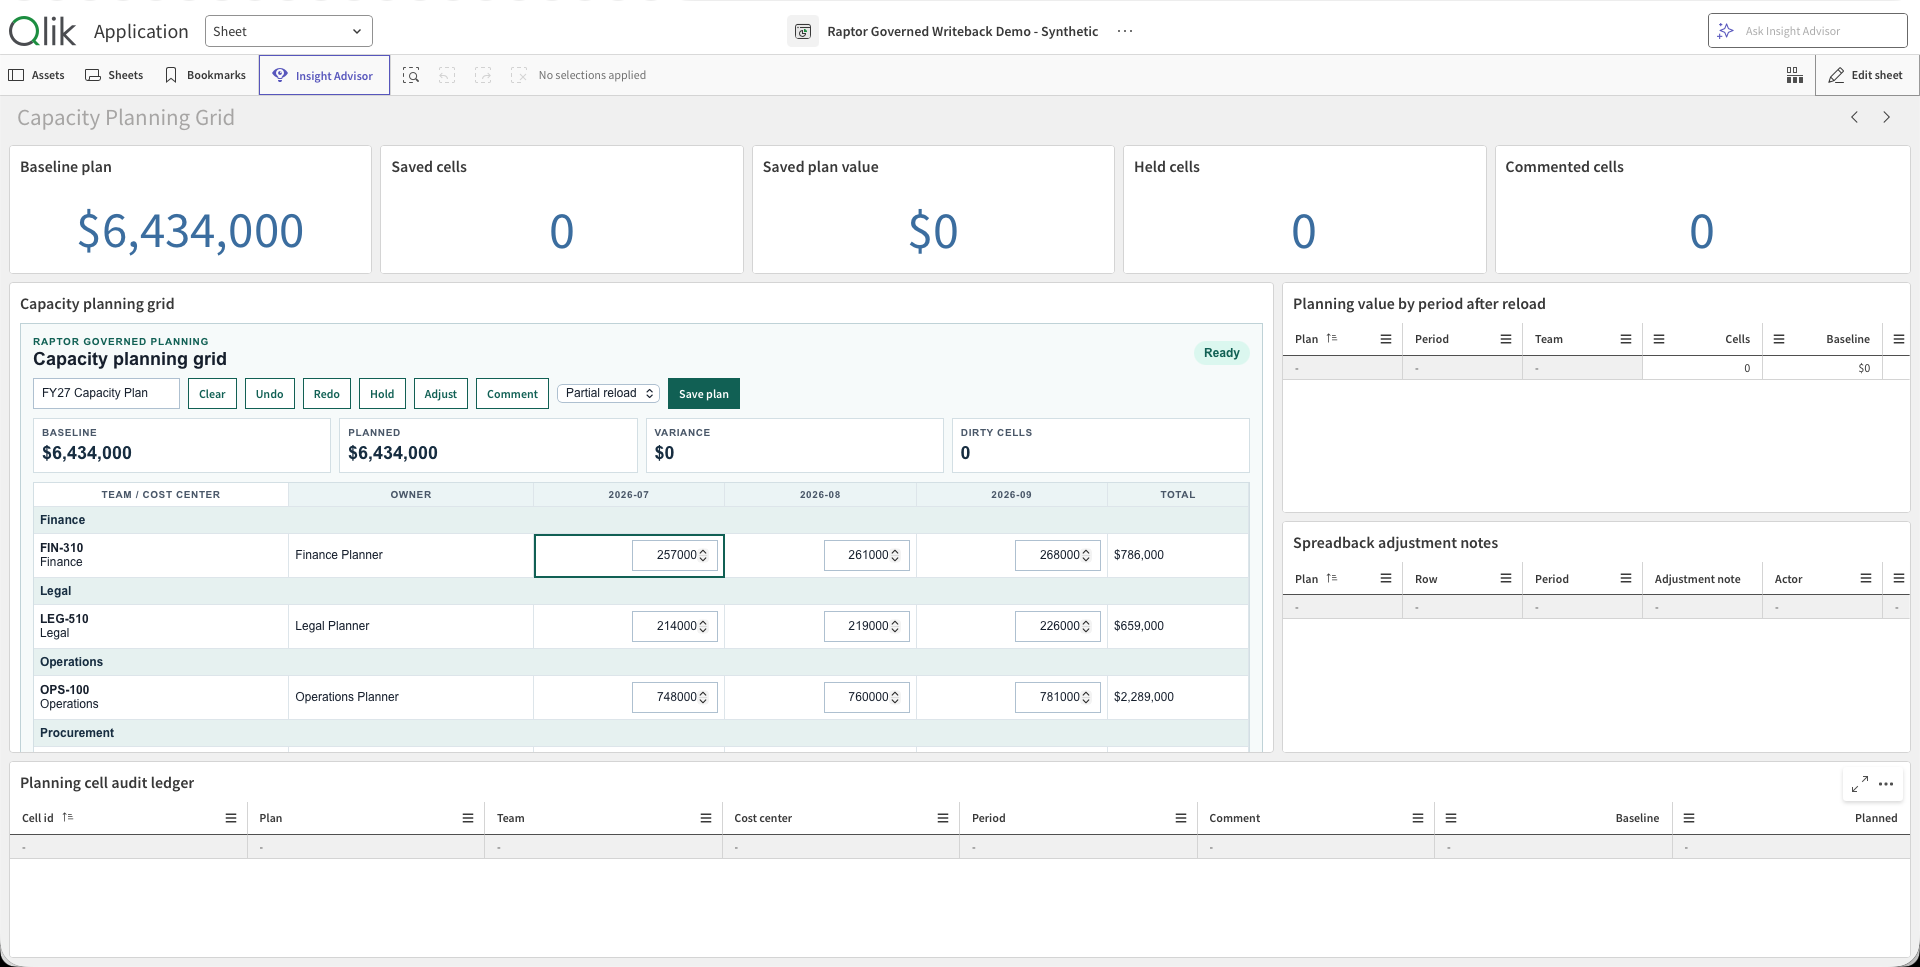Open the Bookmarks panel
This screenshot has height=967, width=1920.
point(206,75)
